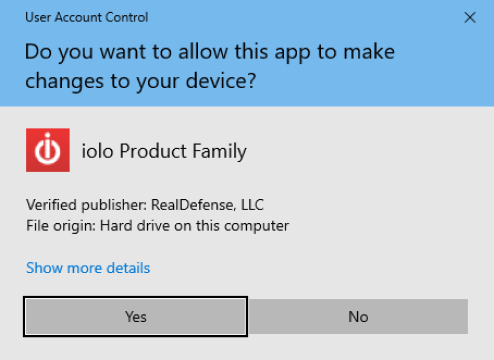Open the Show more details link
Image resolution: width=494 pixels, height=360 pixels.
point(88,268)
